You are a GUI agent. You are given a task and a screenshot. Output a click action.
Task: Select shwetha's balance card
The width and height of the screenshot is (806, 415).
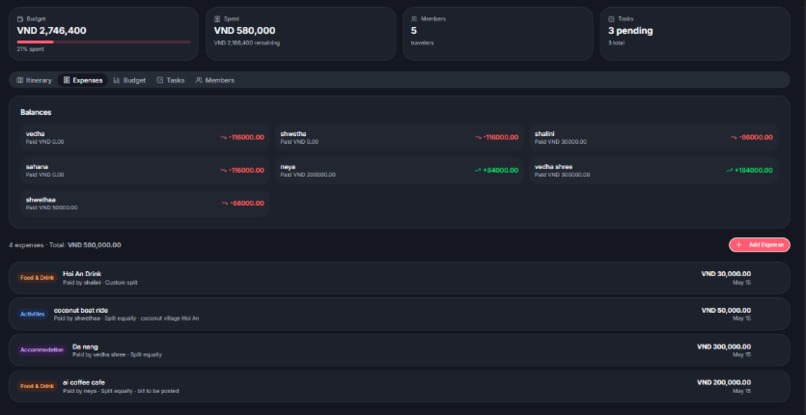click(399, 137)
